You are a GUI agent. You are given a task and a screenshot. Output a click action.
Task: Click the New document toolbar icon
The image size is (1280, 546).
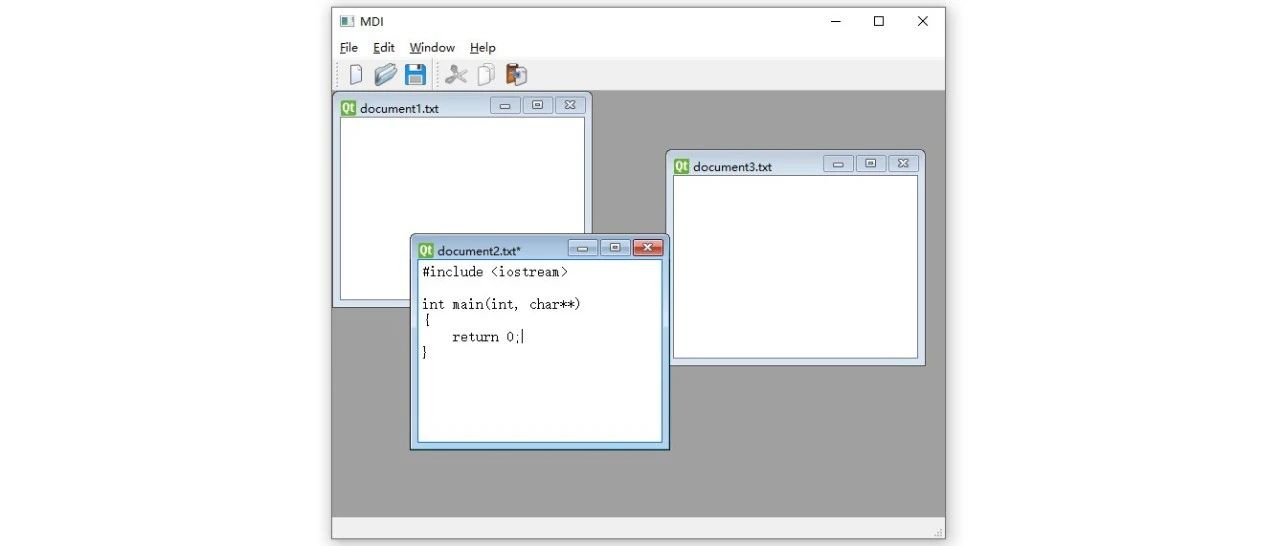[x=356, y=74]
